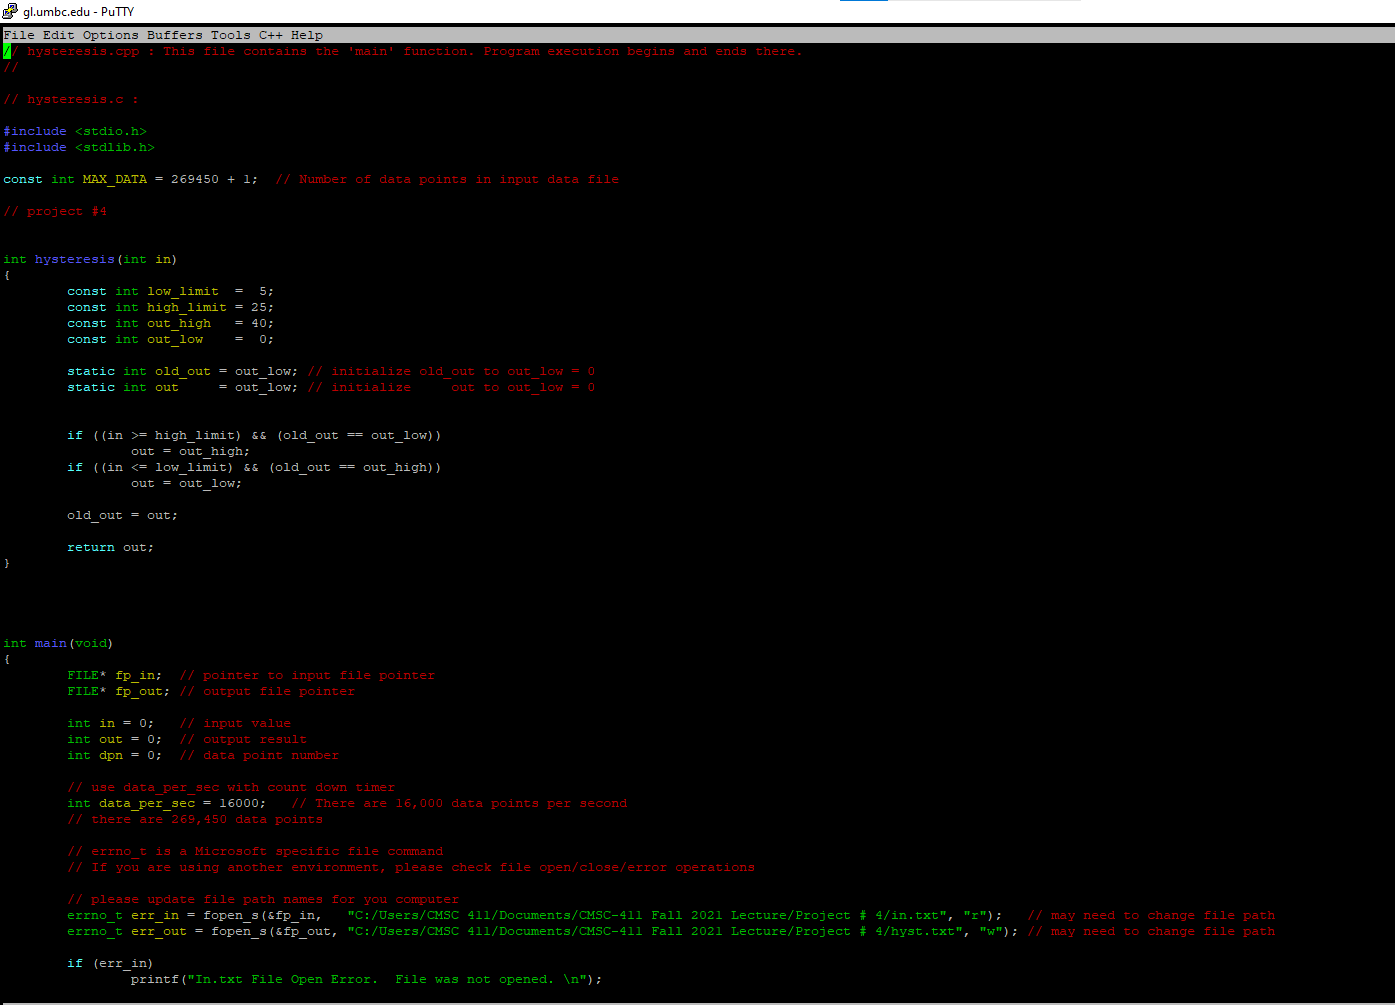Open the Help menu

[x=307, y=34]
